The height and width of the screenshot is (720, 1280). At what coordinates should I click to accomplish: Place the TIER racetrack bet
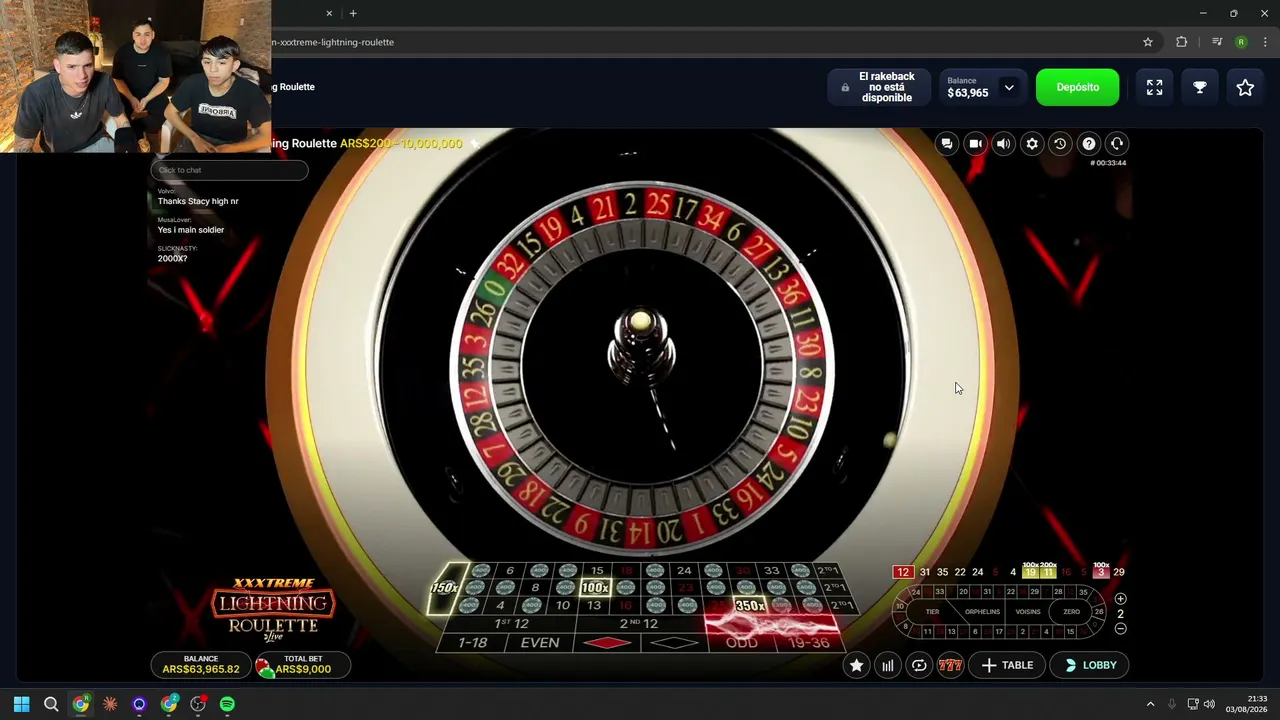[932, 612]
